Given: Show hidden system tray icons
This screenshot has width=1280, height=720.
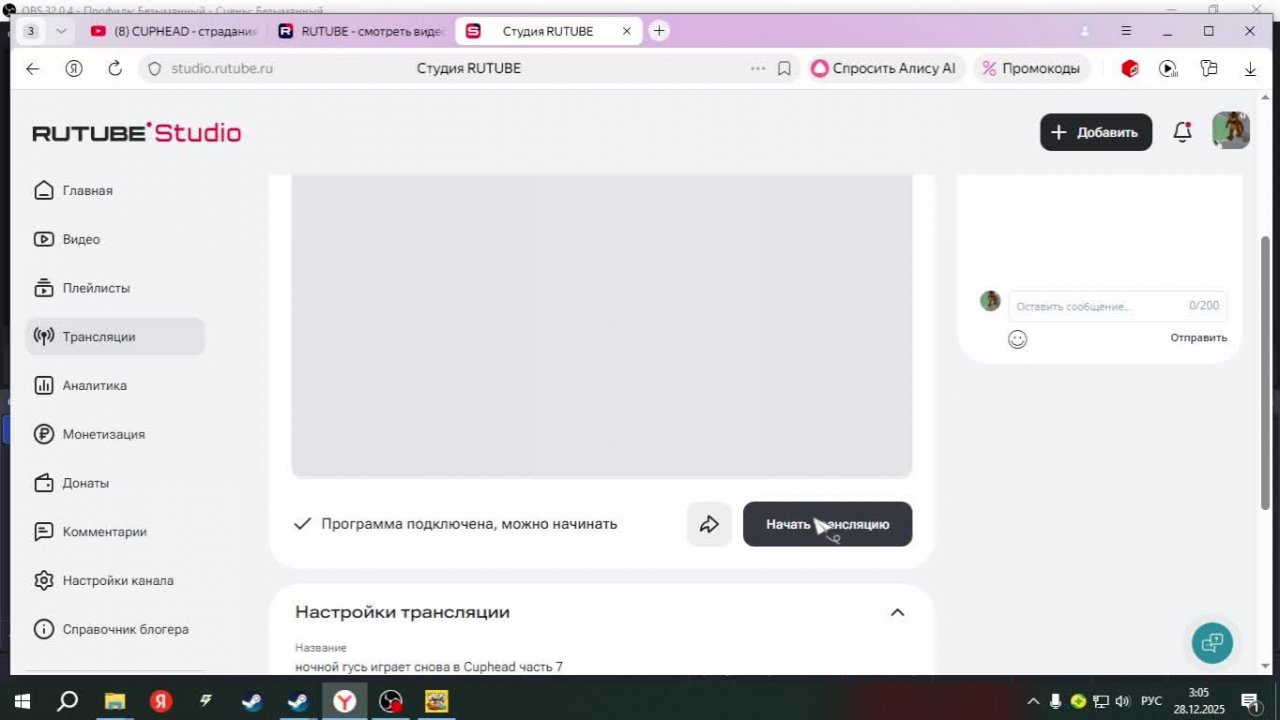Looking at the screenshot, I should coord(1033,701).
